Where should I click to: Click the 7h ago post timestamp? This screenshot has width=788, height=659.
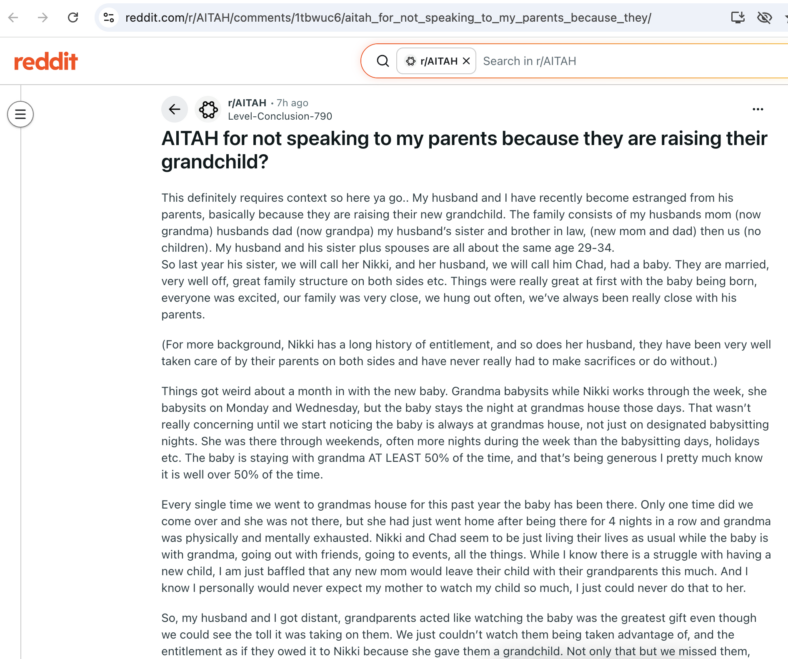pos(292,103)
